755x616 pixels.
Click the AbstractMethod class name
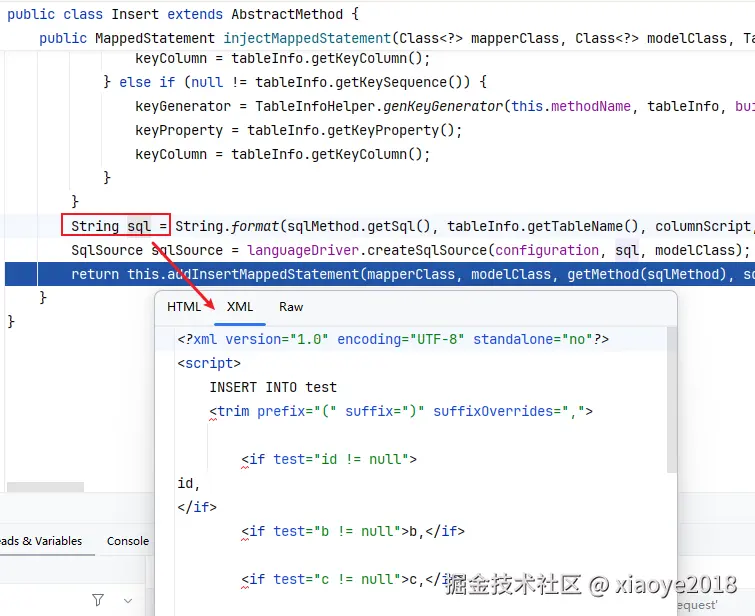[287, 14]
